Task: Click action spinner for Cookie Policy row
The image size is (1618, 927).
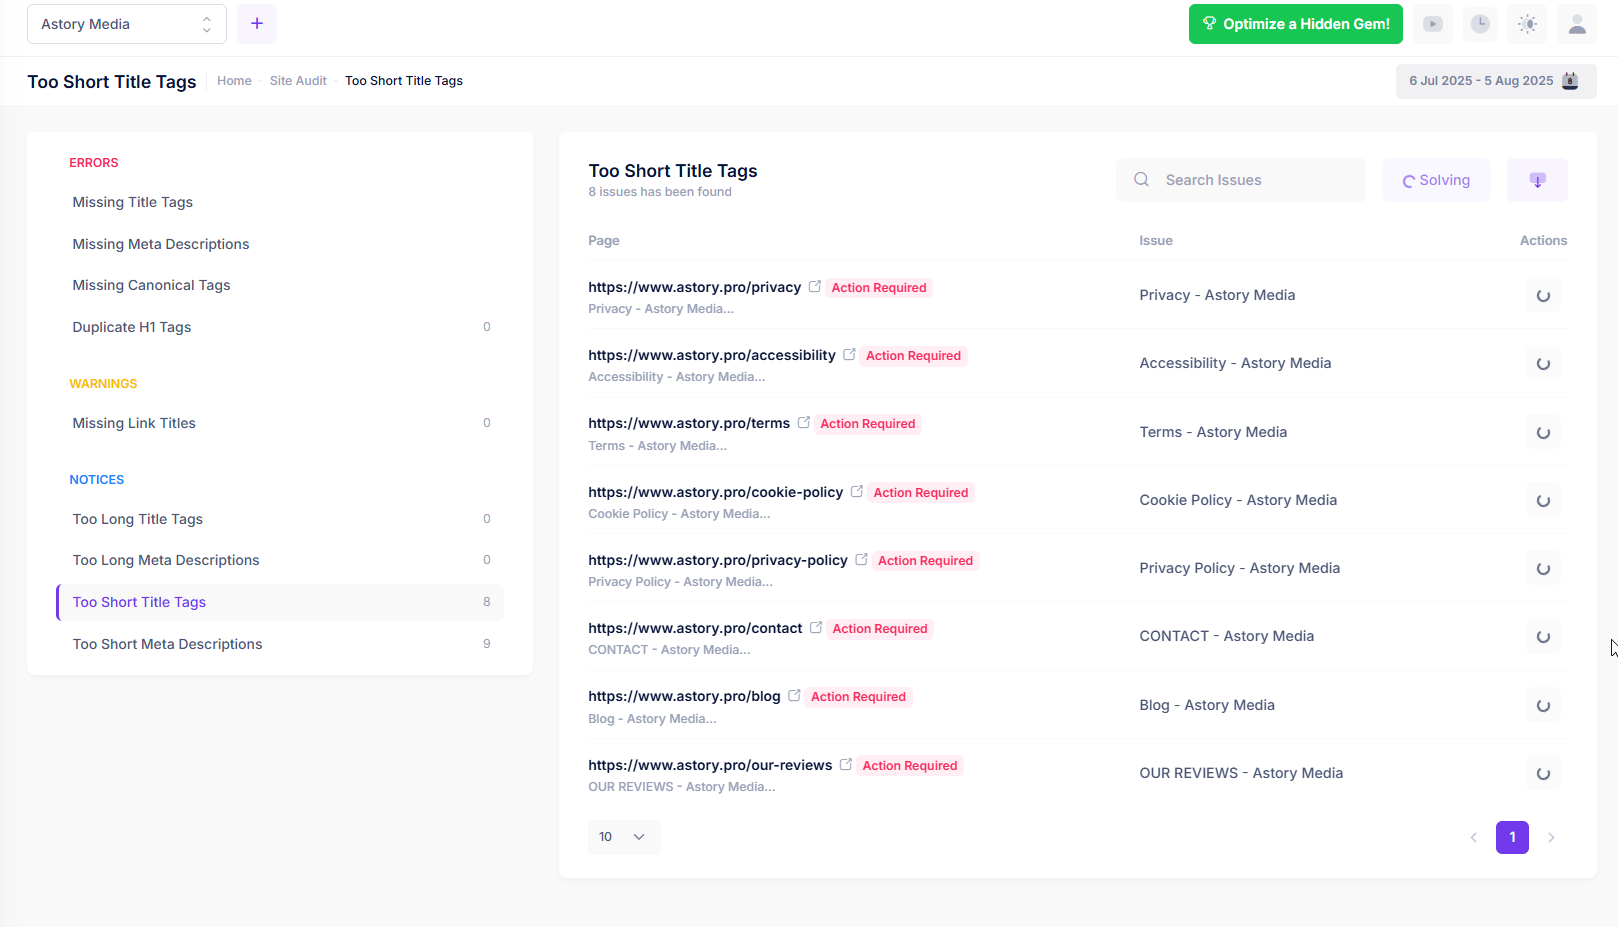Action: coord(1543,501)
